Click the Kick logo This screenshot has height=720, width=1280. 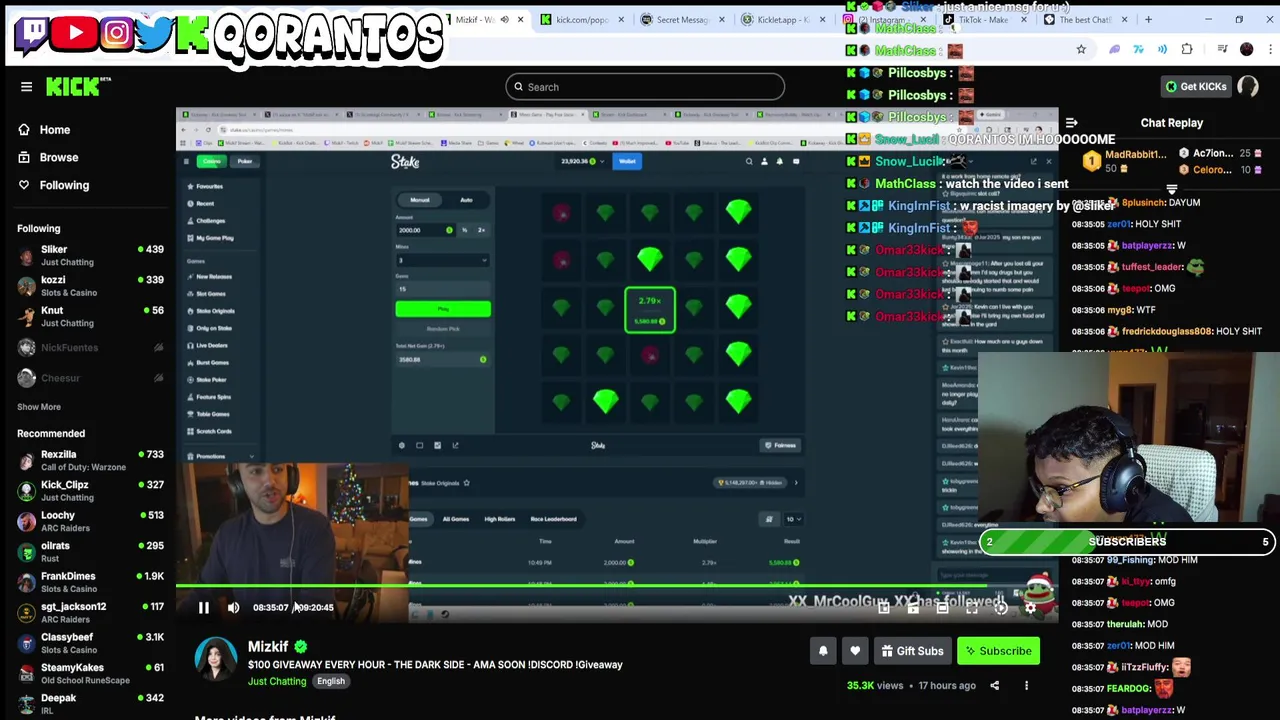pyautogui.click(x=78, y=87)
